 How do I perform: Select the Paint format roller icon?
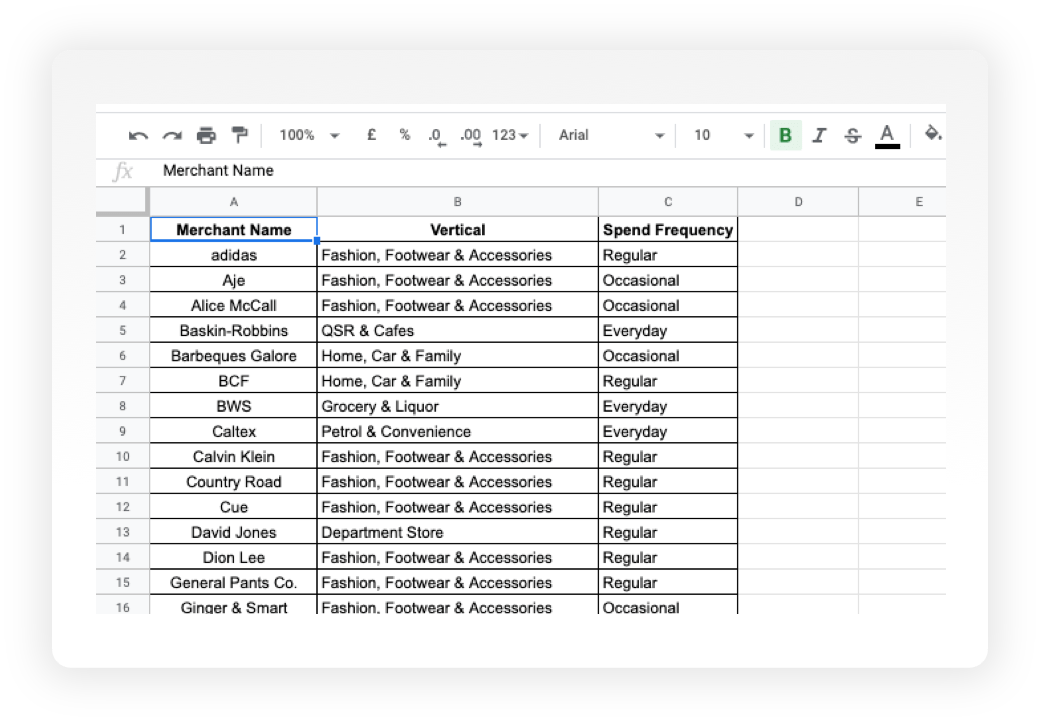(x=239, y=135)
